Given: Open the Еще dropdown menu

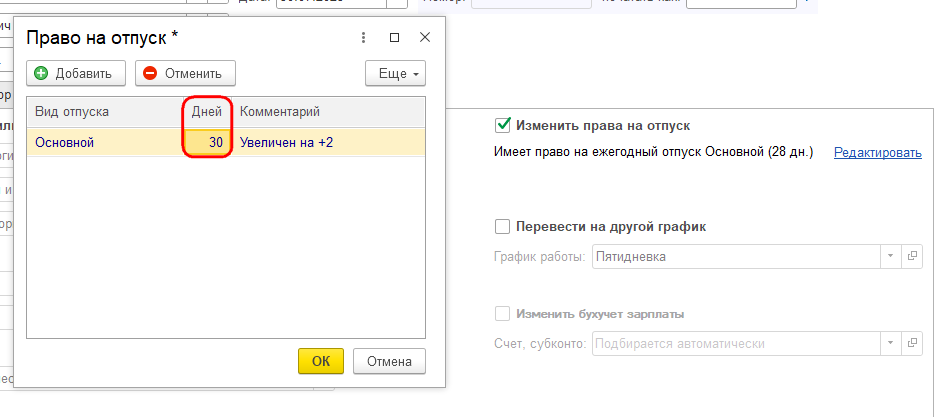Looking at the screenshot, I should click(x=395, y=74).
